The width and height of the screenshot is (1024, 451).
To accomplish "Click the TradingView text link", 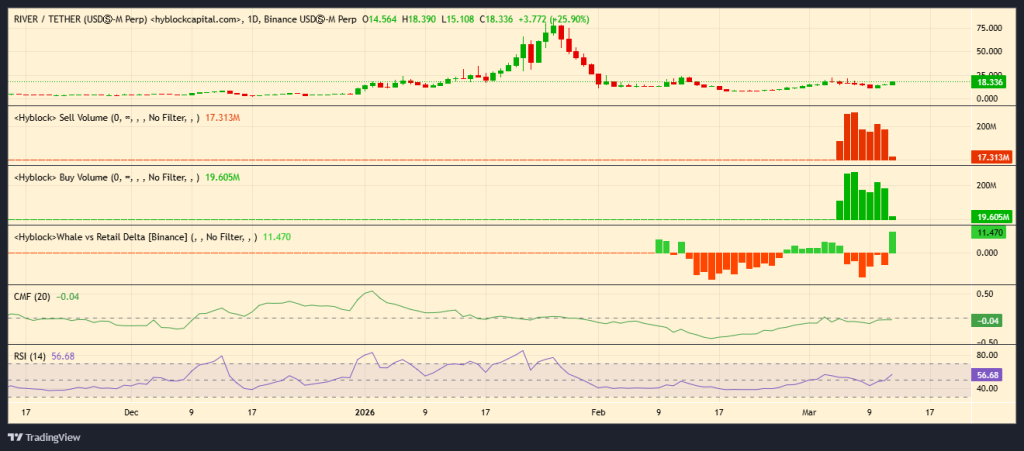I will [x=54, y=437].
